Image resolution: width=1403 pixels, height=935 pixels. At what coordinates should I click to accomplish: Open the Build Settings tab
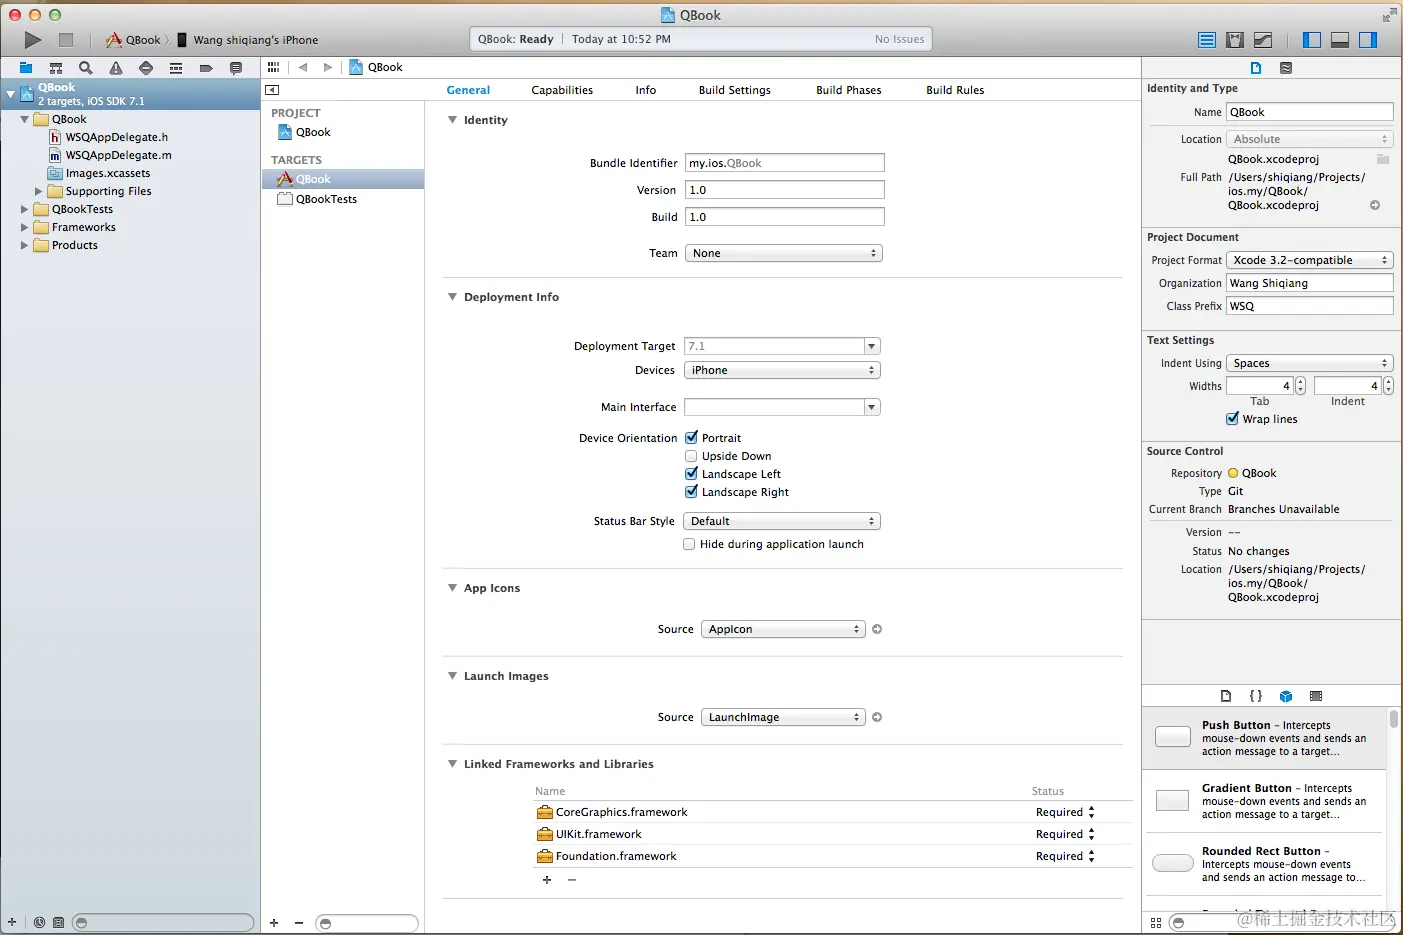pos(735,90)
